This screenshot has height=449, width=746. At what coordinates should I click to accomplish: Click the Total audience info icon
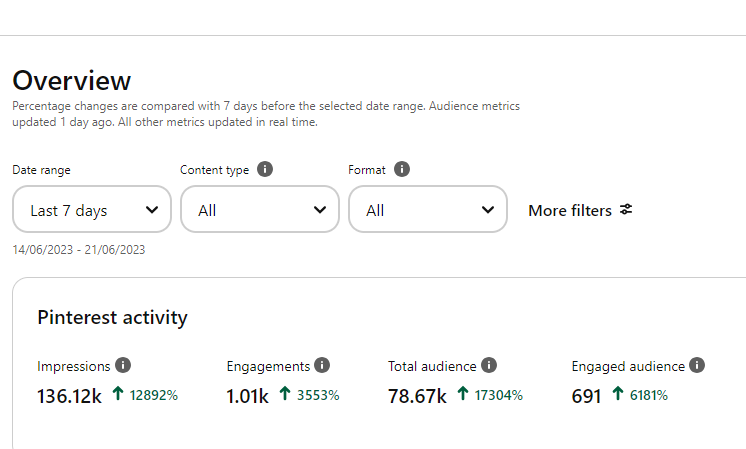[489, 366]
